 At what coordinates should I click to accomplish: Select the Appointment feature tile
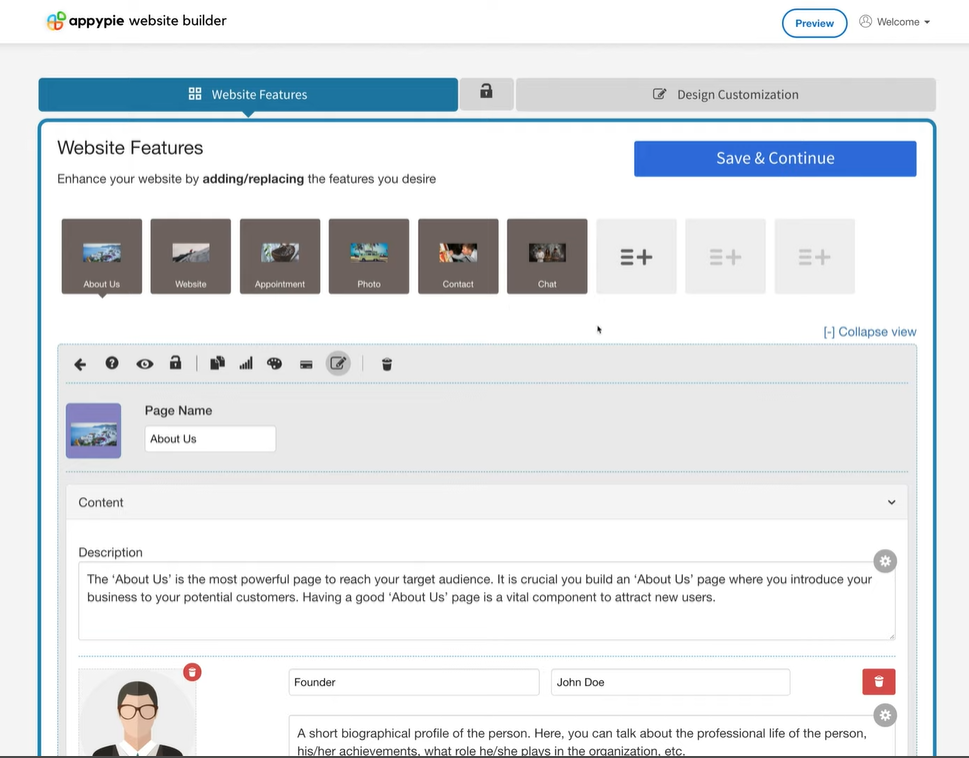[280, 256]
